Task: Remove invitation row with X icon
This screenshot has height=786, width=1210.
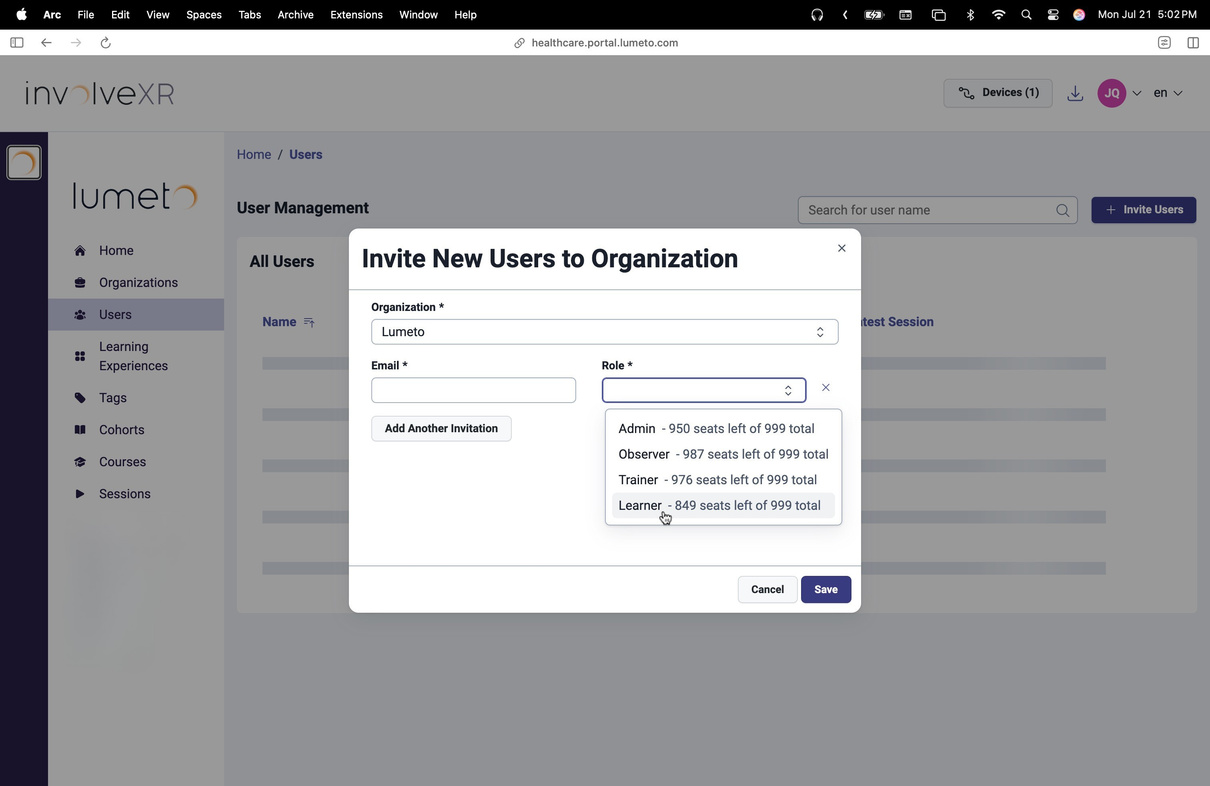Action: coord(825,388)
